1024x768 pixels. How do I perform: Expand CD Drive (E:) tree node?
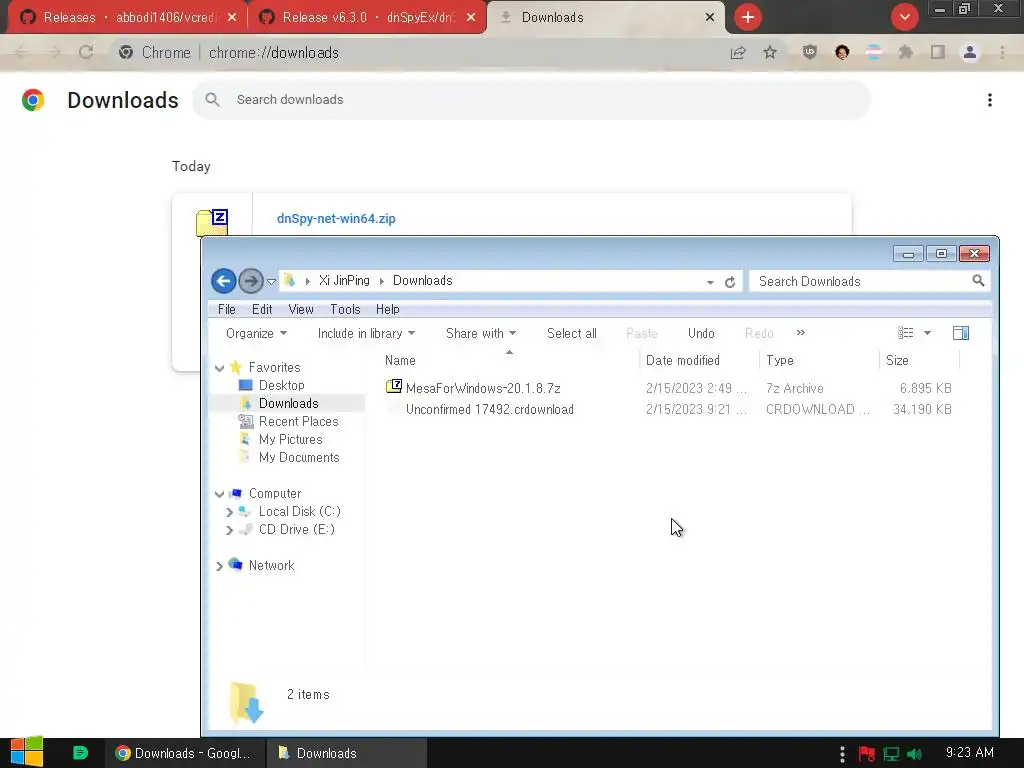pyautogui.click(x=229, y=530)
